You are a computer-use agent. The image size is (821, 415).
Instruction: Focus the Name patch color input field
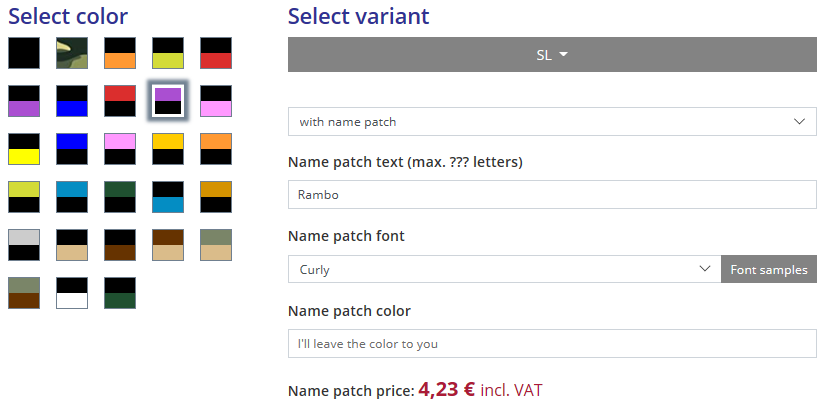(552, 344)
